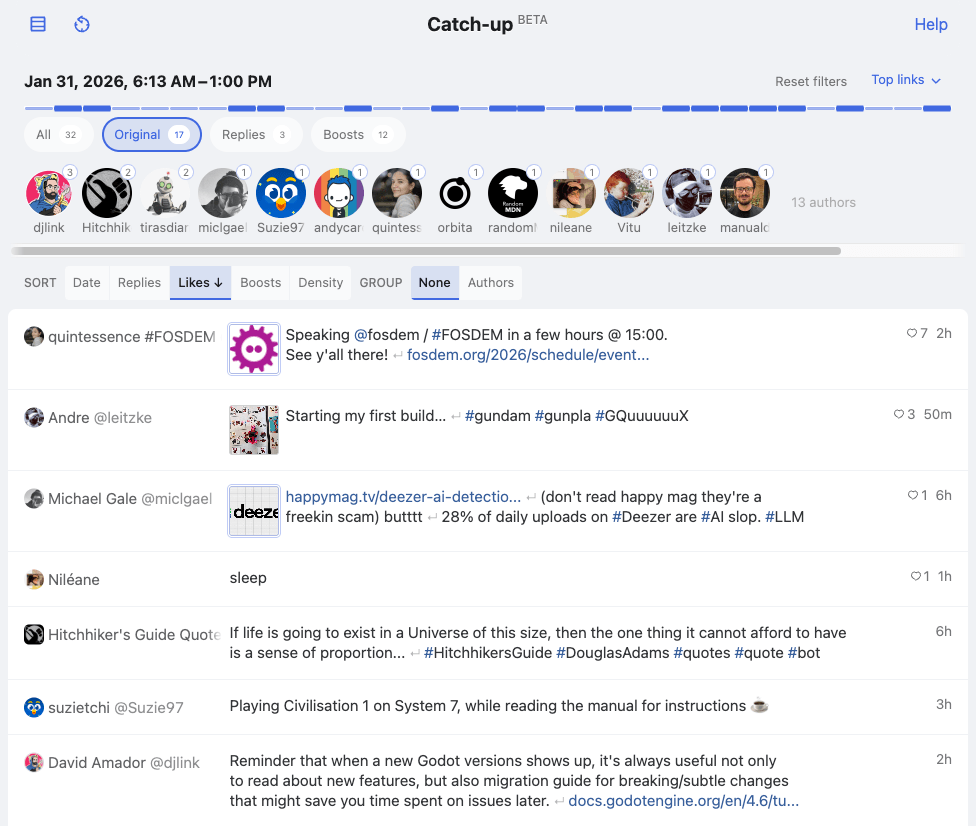
Task: Click the randomMDN author avatar
Action: pyautogui.click(x=512, y=193)
